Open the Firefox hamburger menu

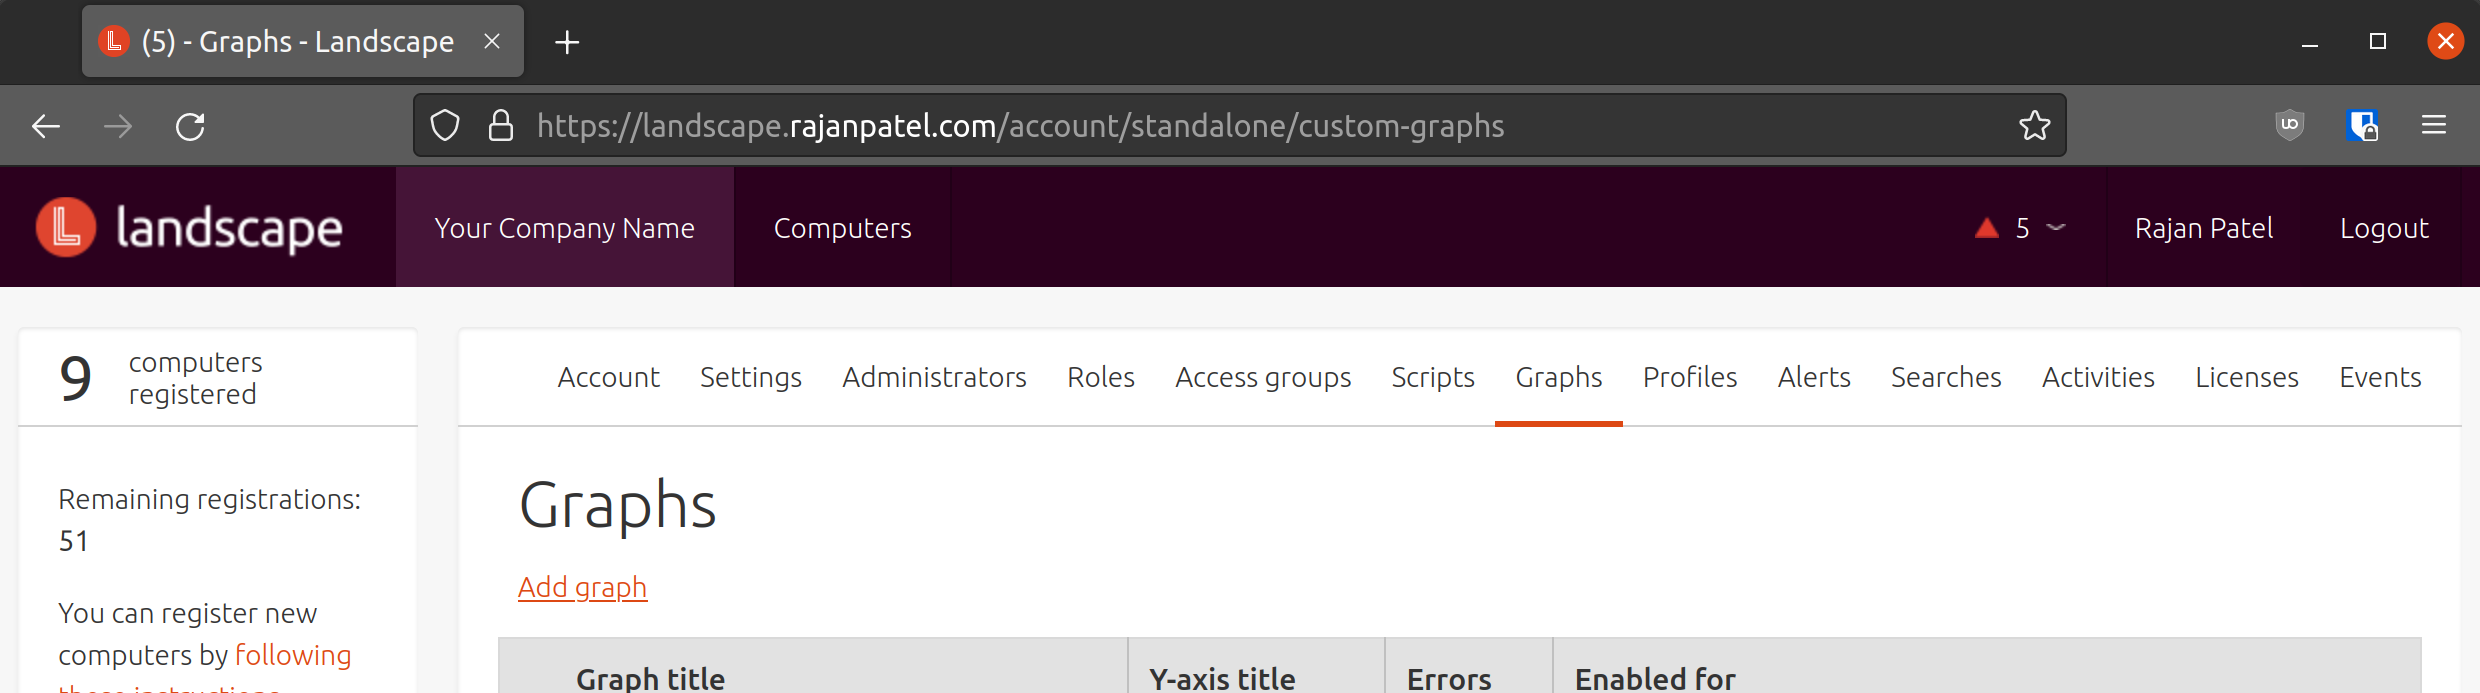(x=2434, y=125)
